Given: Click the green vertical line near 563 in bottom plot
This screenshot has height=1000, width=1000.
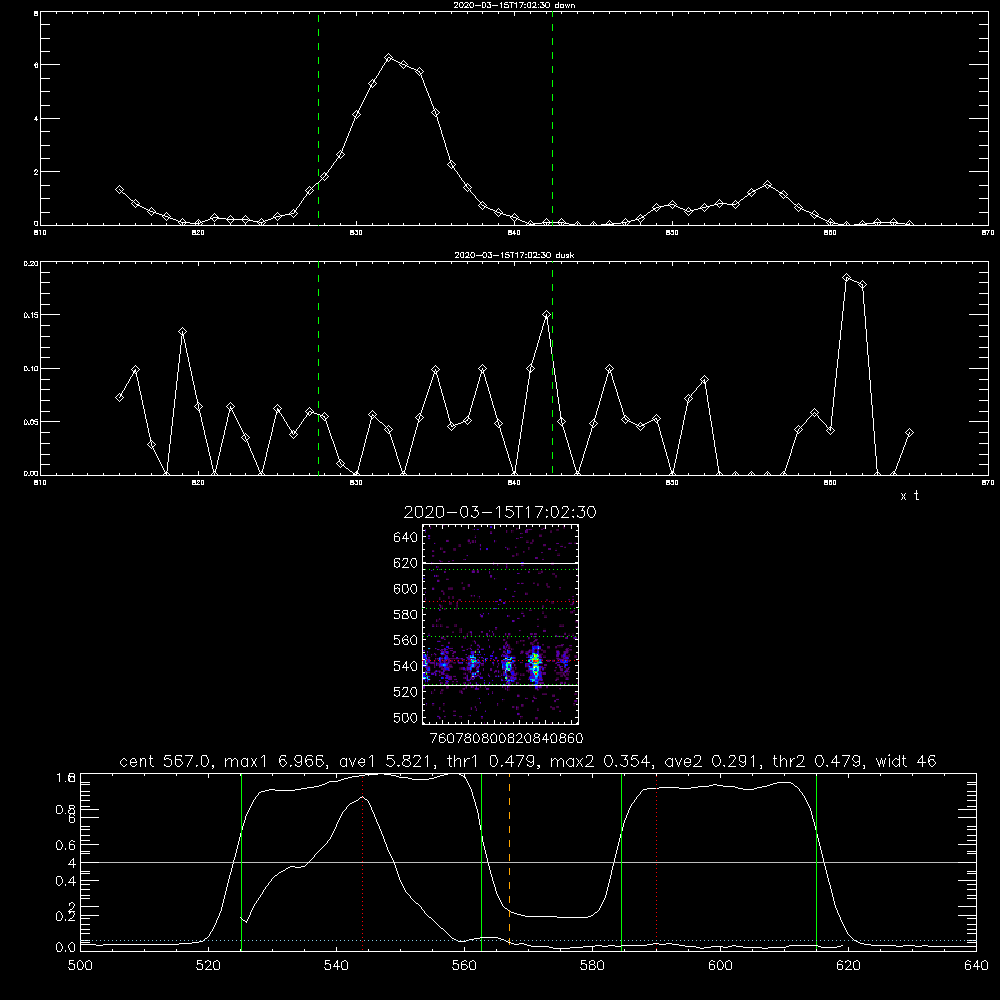Looking at the screenshot, I should click(481, 863).
